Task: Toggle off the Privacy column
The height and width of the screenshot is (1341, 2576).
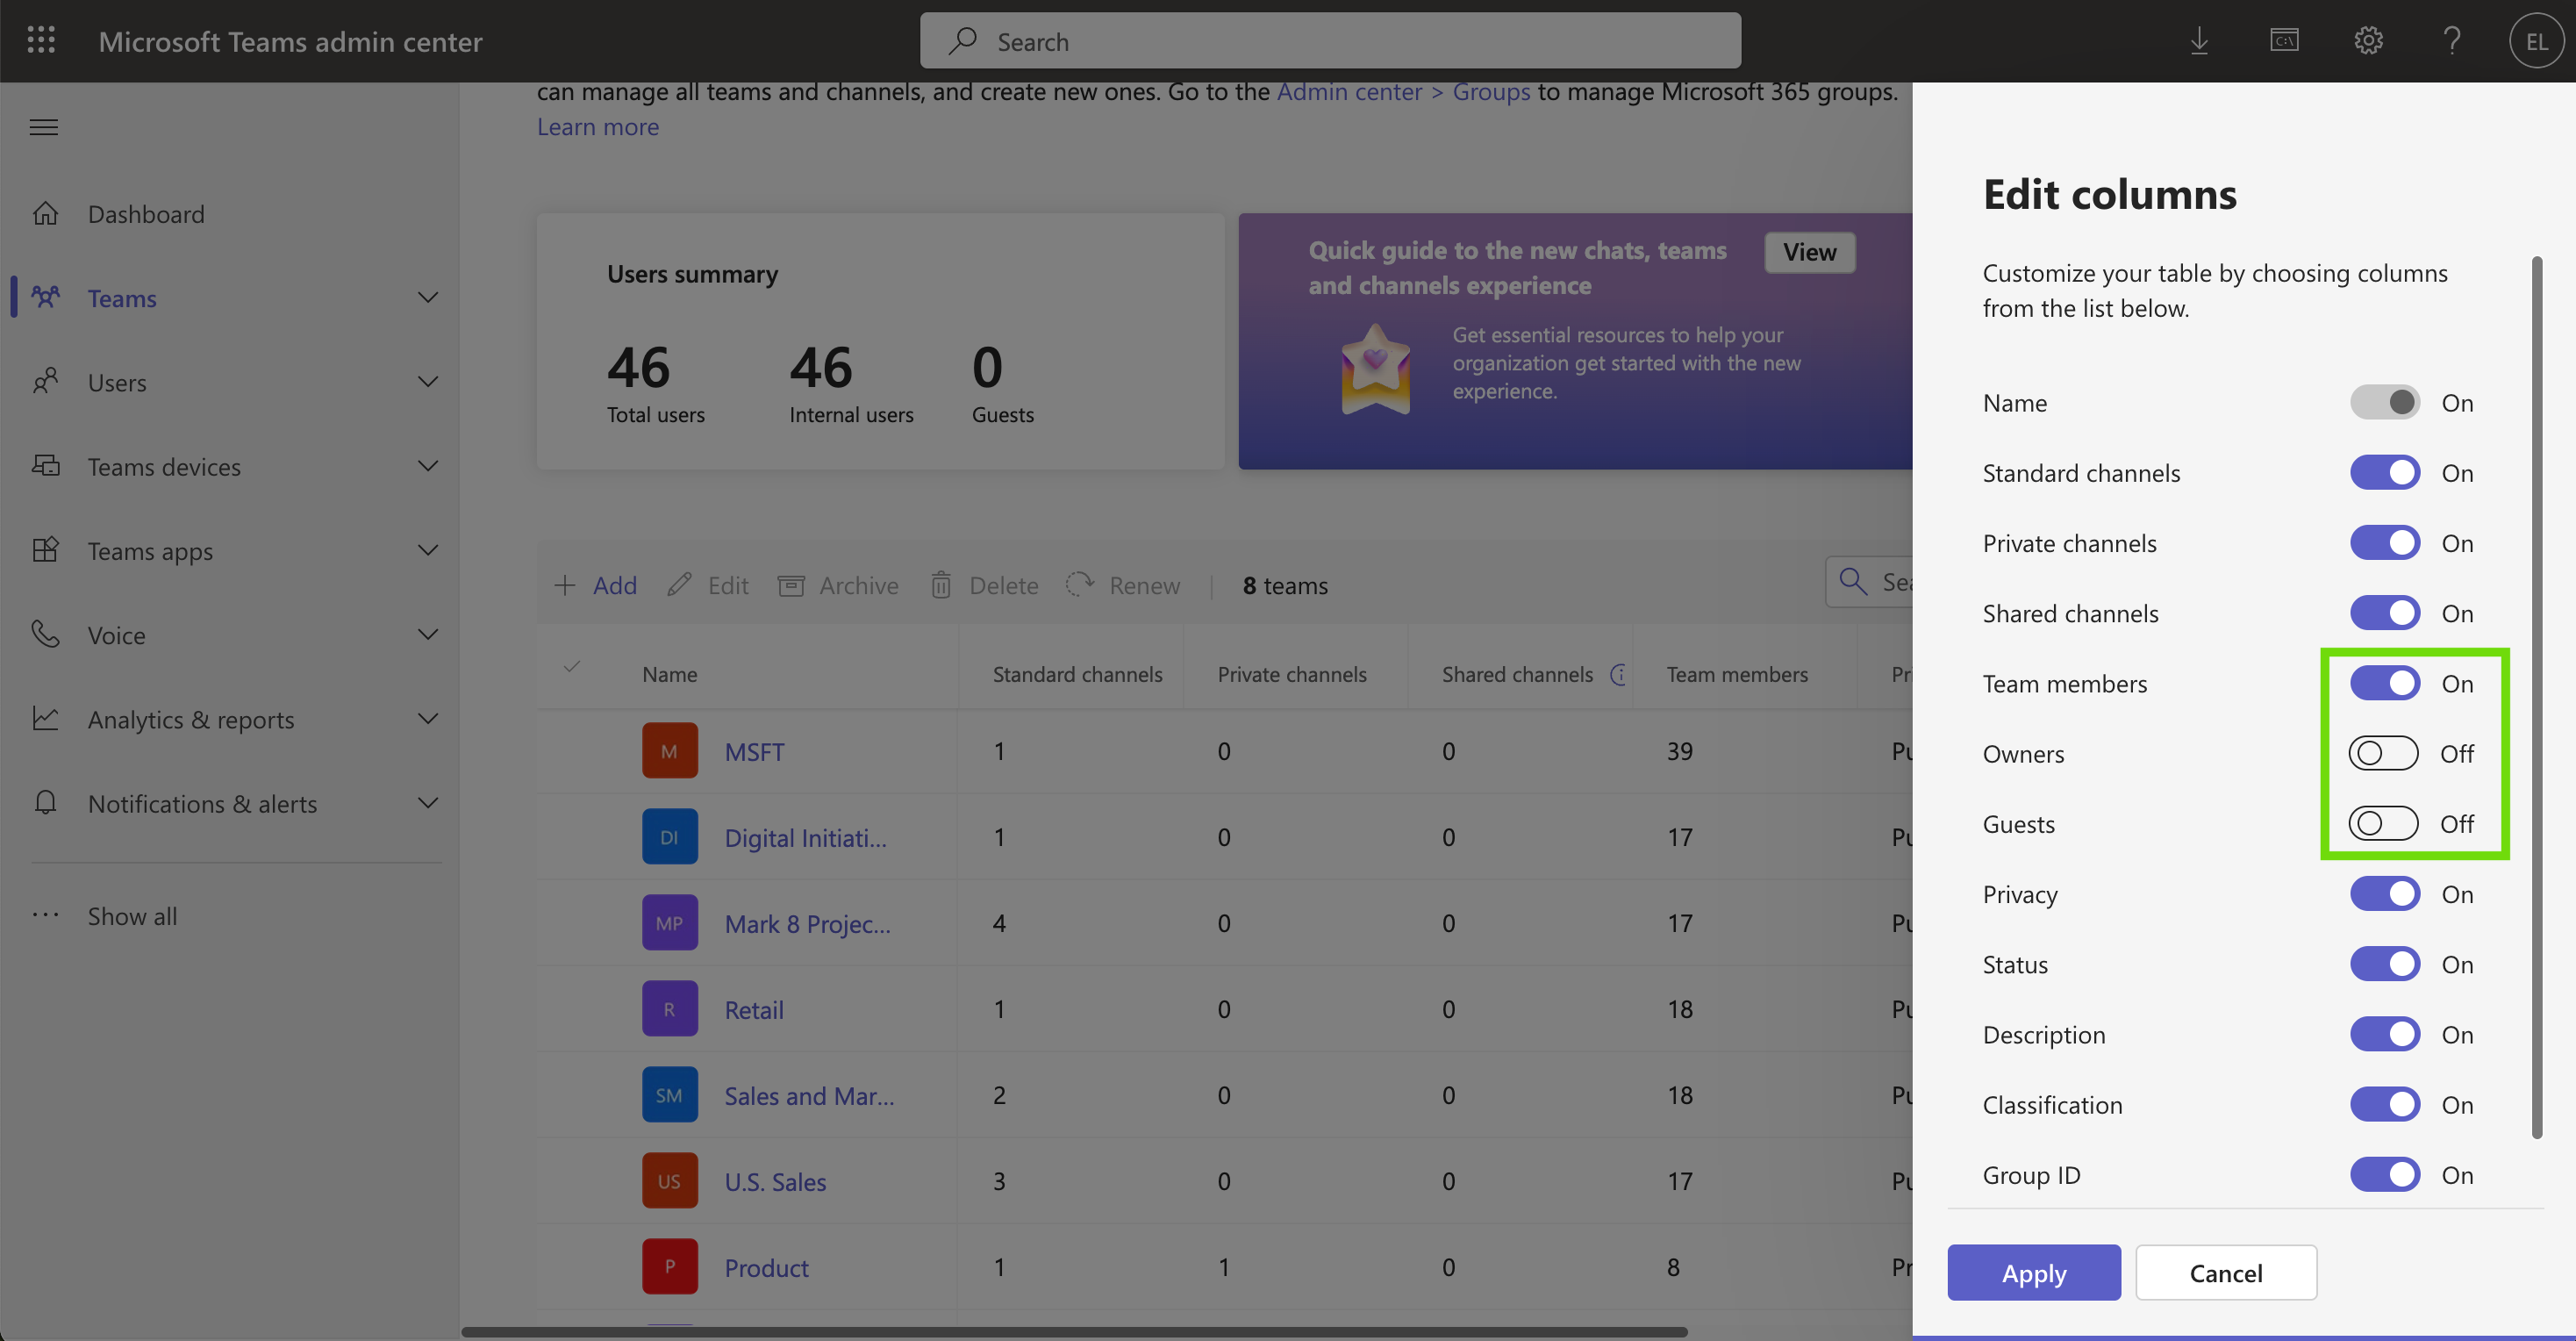Action: [2384, 893]
